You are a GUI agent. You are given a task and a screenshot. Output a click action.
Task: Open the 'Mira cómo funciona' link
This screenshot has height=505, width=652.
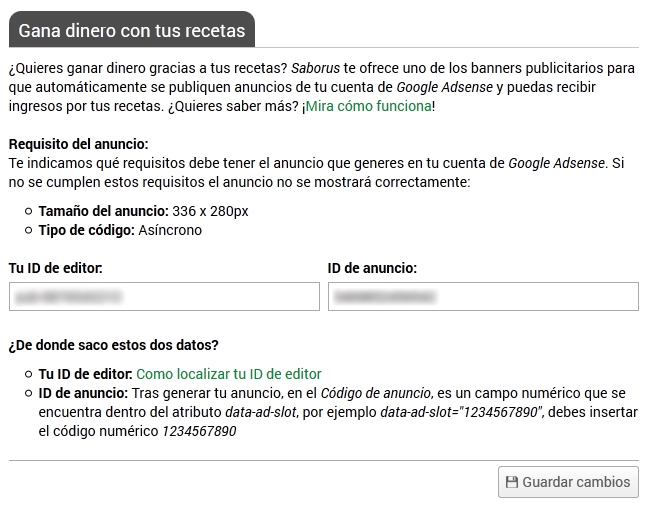click(369, 106)
